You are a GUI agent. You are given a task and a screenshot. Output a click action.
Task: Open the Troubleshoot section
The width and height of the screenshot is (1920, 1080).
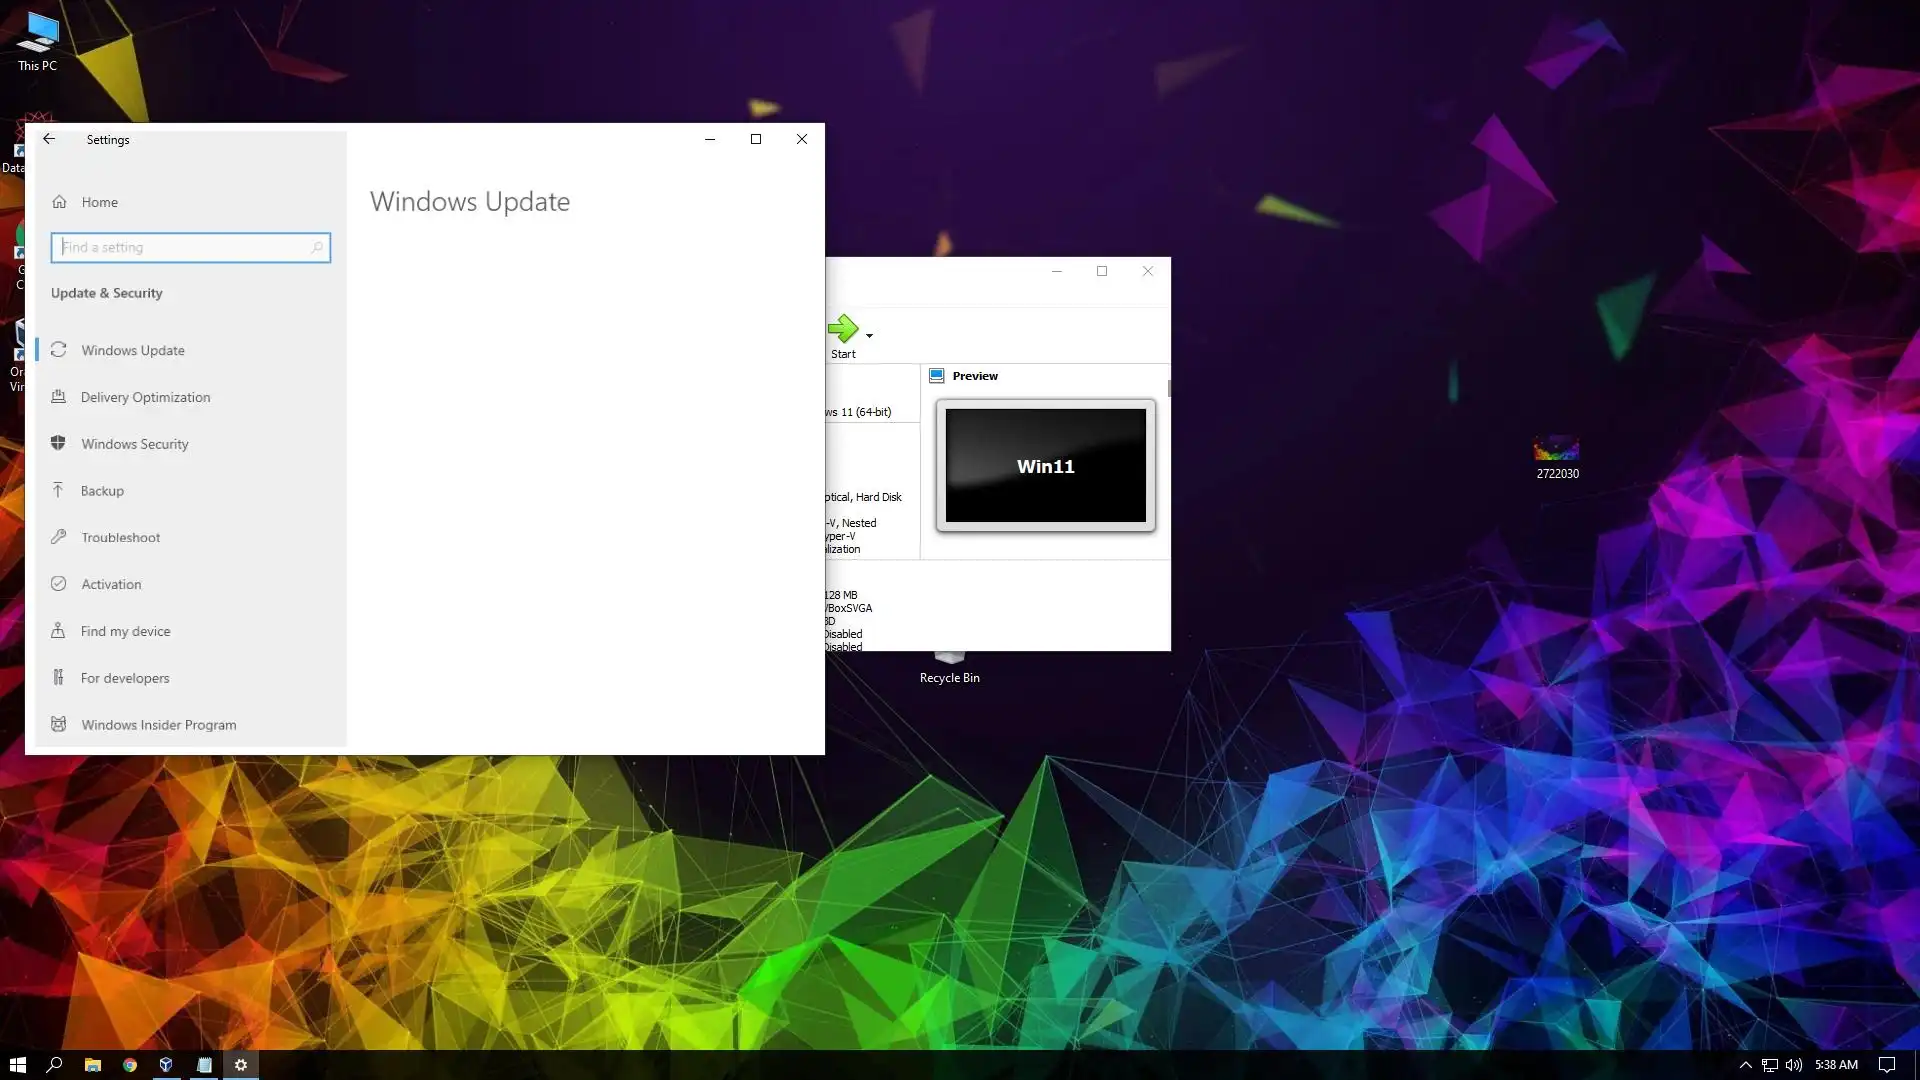click(120, 537)
